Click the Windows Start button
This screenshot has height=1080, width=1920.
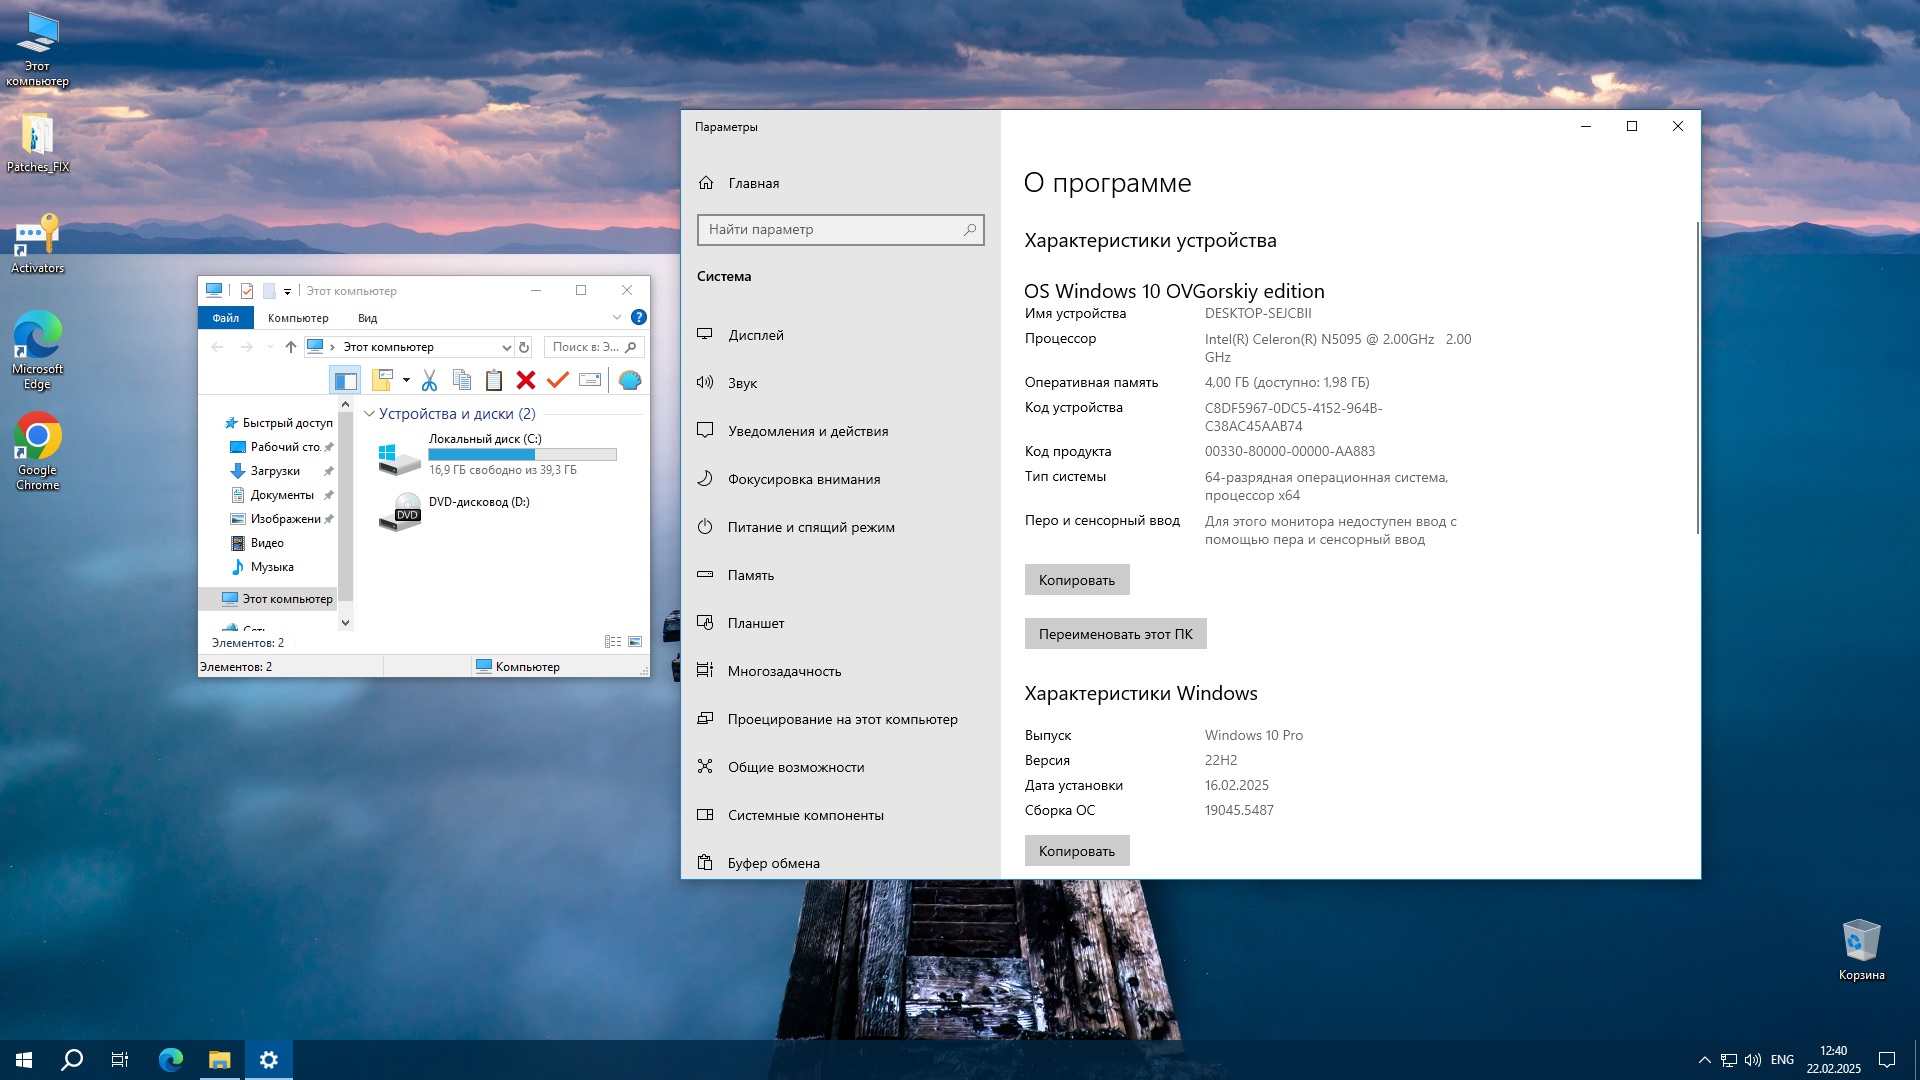(24, 1060)
